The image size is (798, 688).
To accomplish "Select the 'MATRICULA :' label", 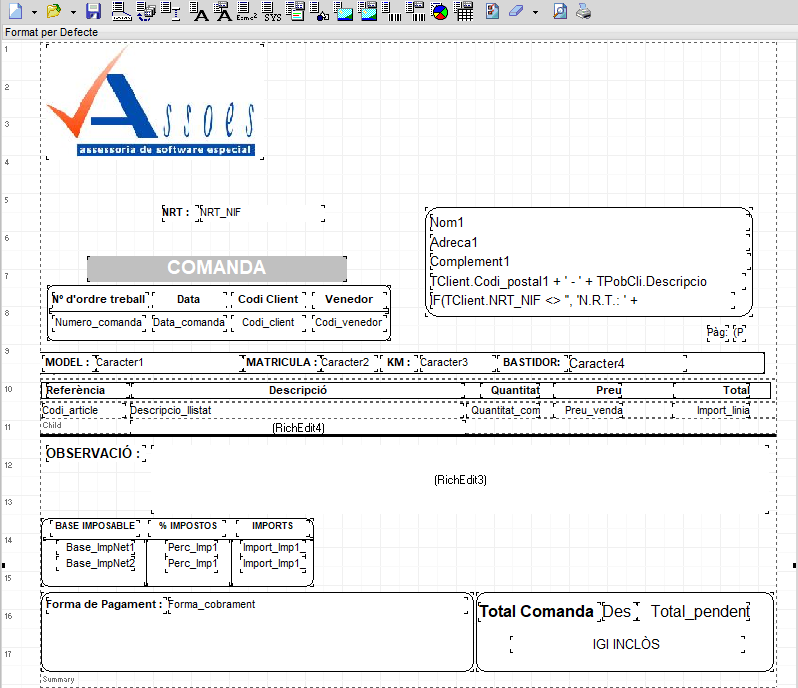I will tap(281, 362).
